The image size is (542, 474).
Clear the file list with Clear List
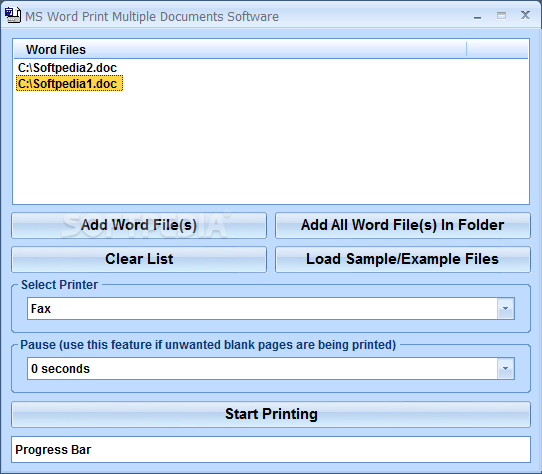coord(139,259)
